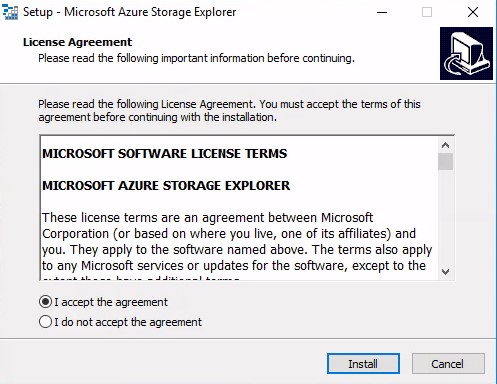
Task: Click the Cancel button
Action: click(448, 364)
